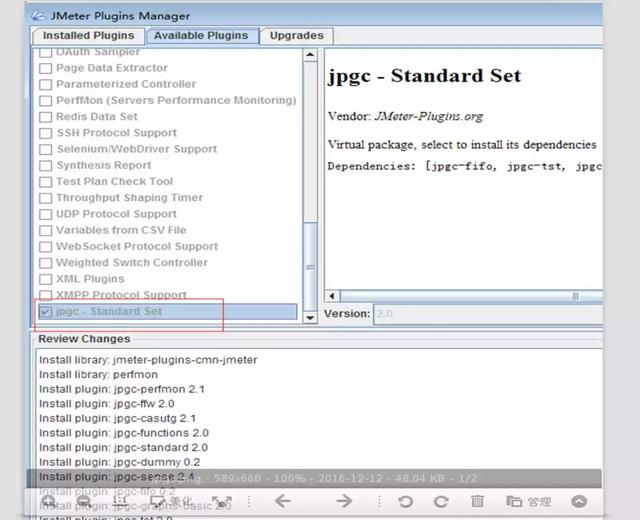Image resolution: width=640 pixels, height=520 pixels.
Task: Tick Variables from CSV File checkbox
Action: pyautogui.click(x=45, y=230)
